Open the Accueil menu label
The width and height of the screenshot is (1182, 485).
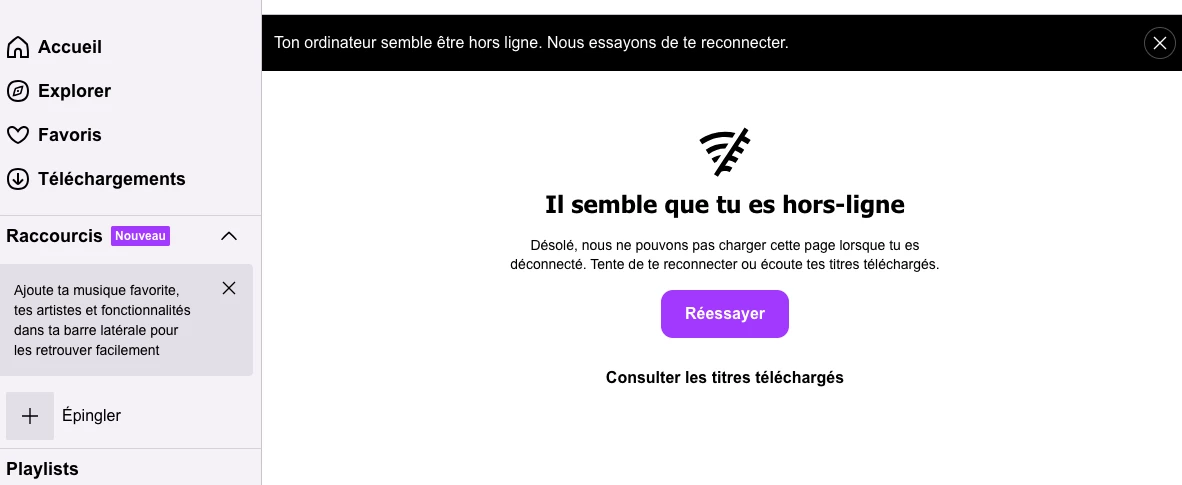pyautogui.click(x=70, y=47)
